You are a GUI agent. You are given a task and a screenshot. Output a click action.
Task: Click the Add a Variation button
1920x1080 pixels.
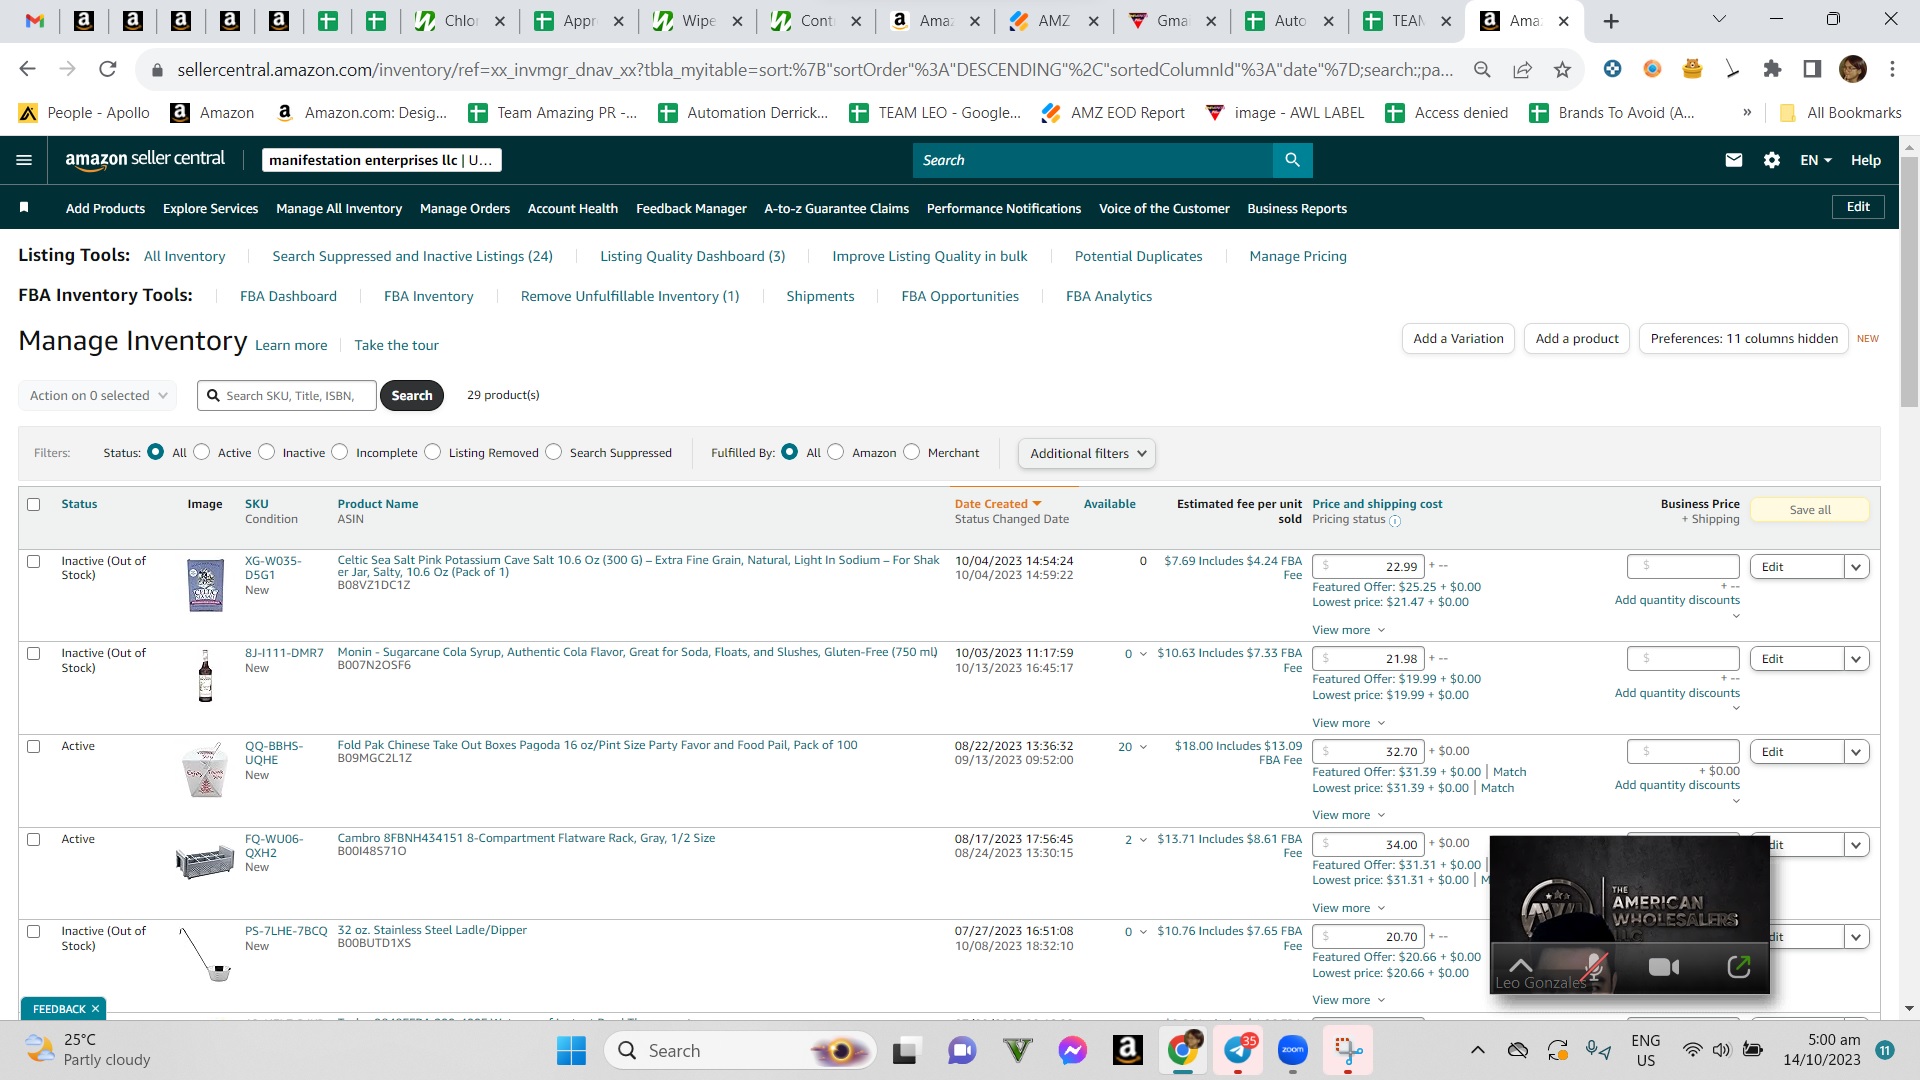1458,339
